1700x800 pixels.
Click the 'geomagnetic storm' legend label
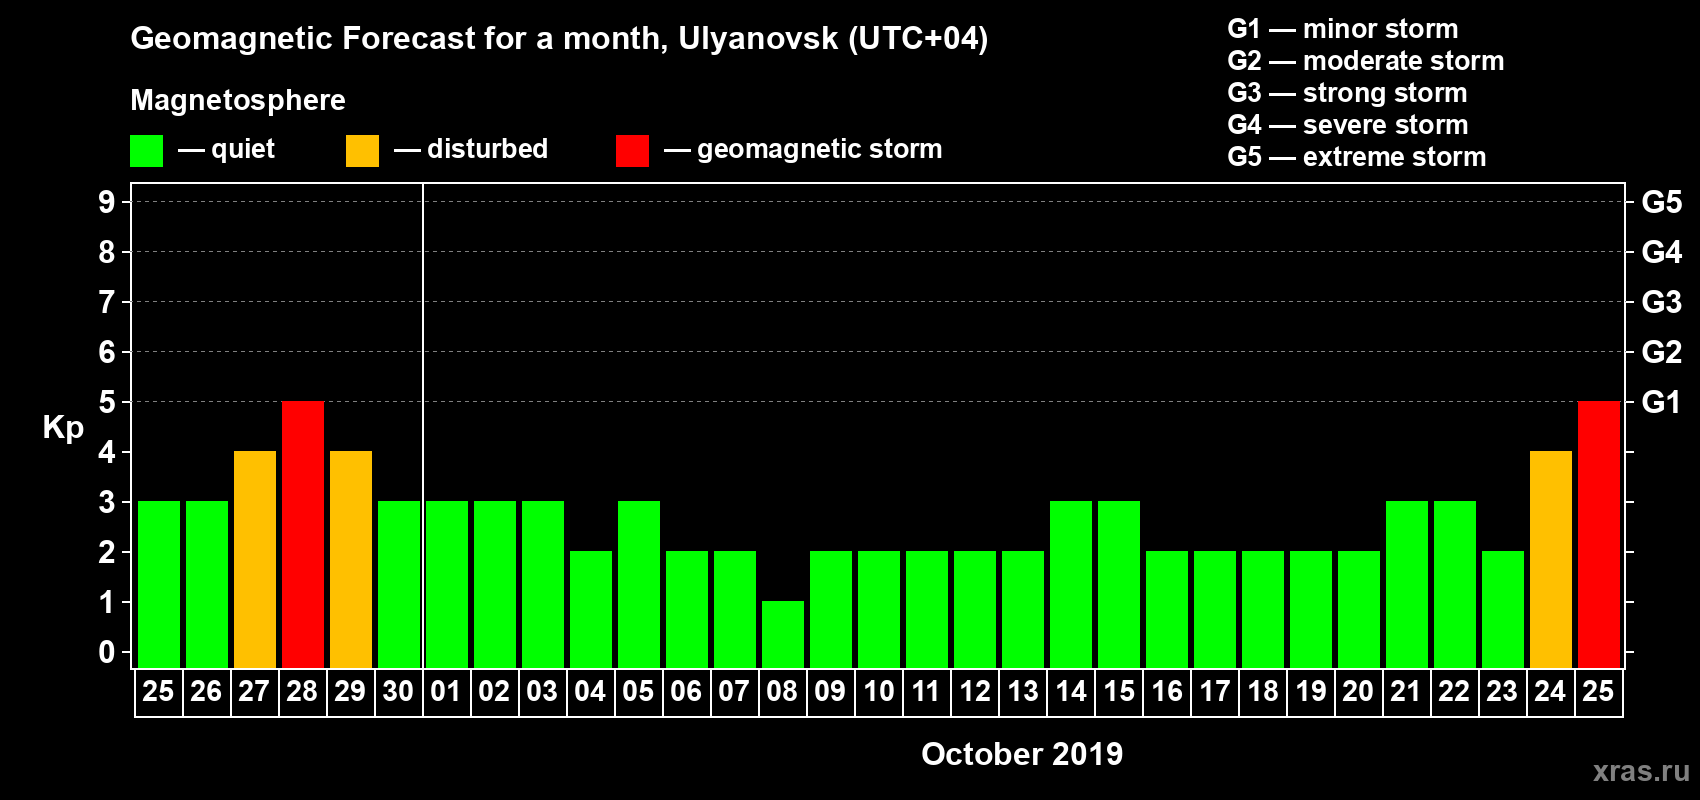coord(820,150)
